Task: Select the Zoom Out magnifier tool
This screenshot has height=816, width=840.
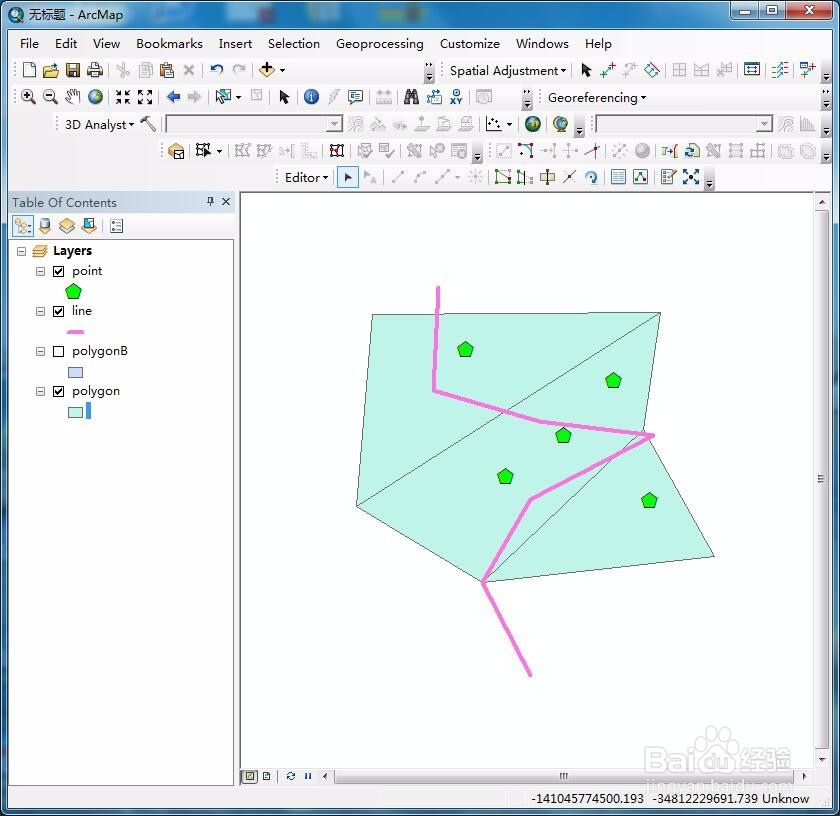Action: coord(50,96)
